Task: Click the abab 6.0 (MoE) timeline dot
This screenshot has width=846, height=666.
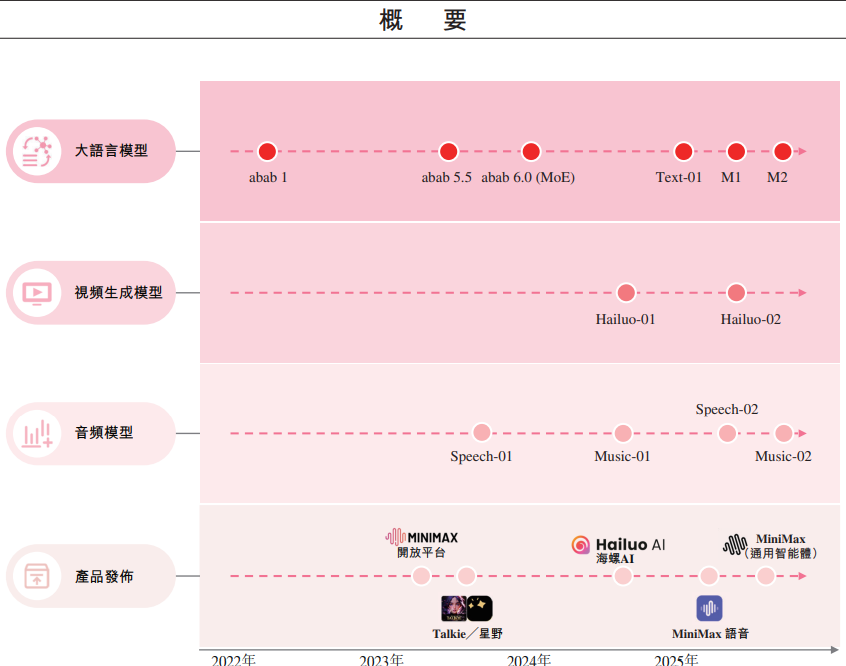Action: pos(531,152)
